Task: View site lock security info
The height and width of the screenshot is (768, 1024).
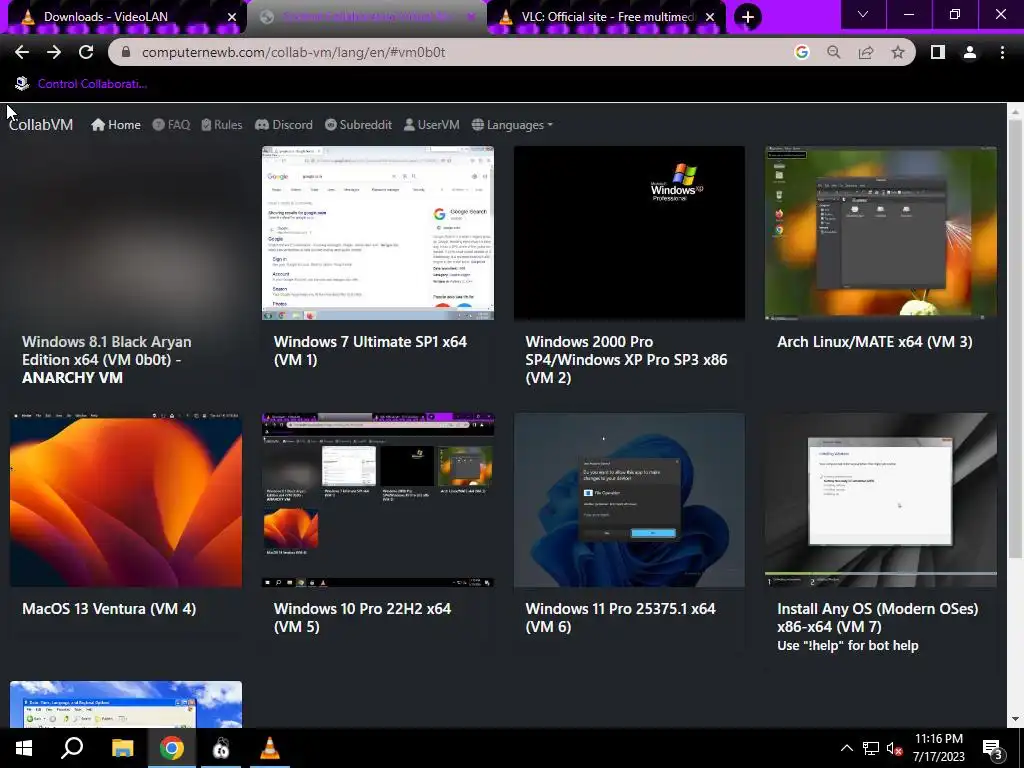Action: pos(127,52)
